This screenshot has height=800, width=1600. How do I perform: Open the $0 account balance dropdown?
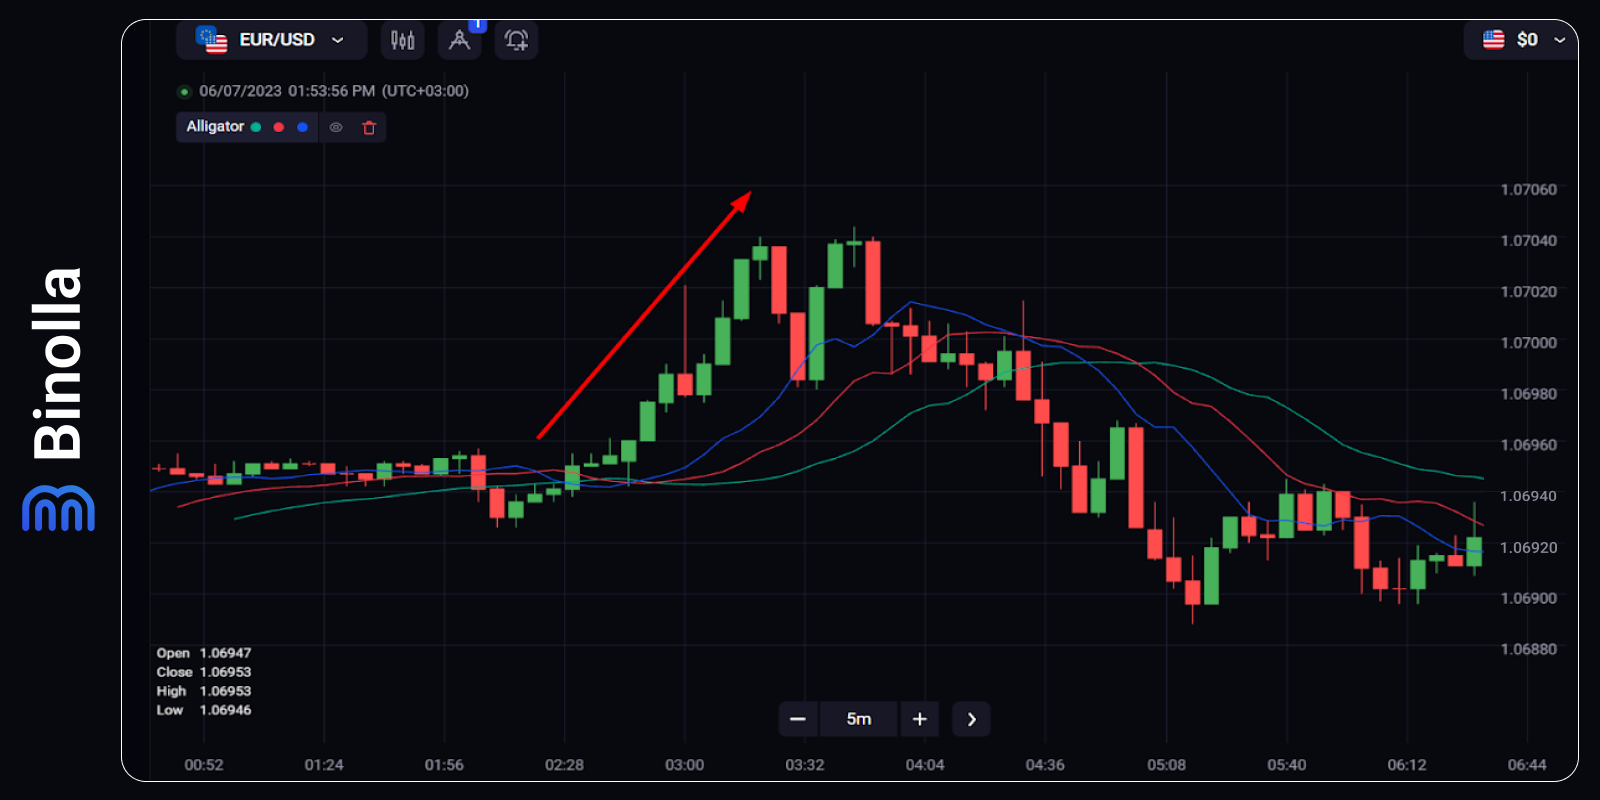tap(1522, 40)
